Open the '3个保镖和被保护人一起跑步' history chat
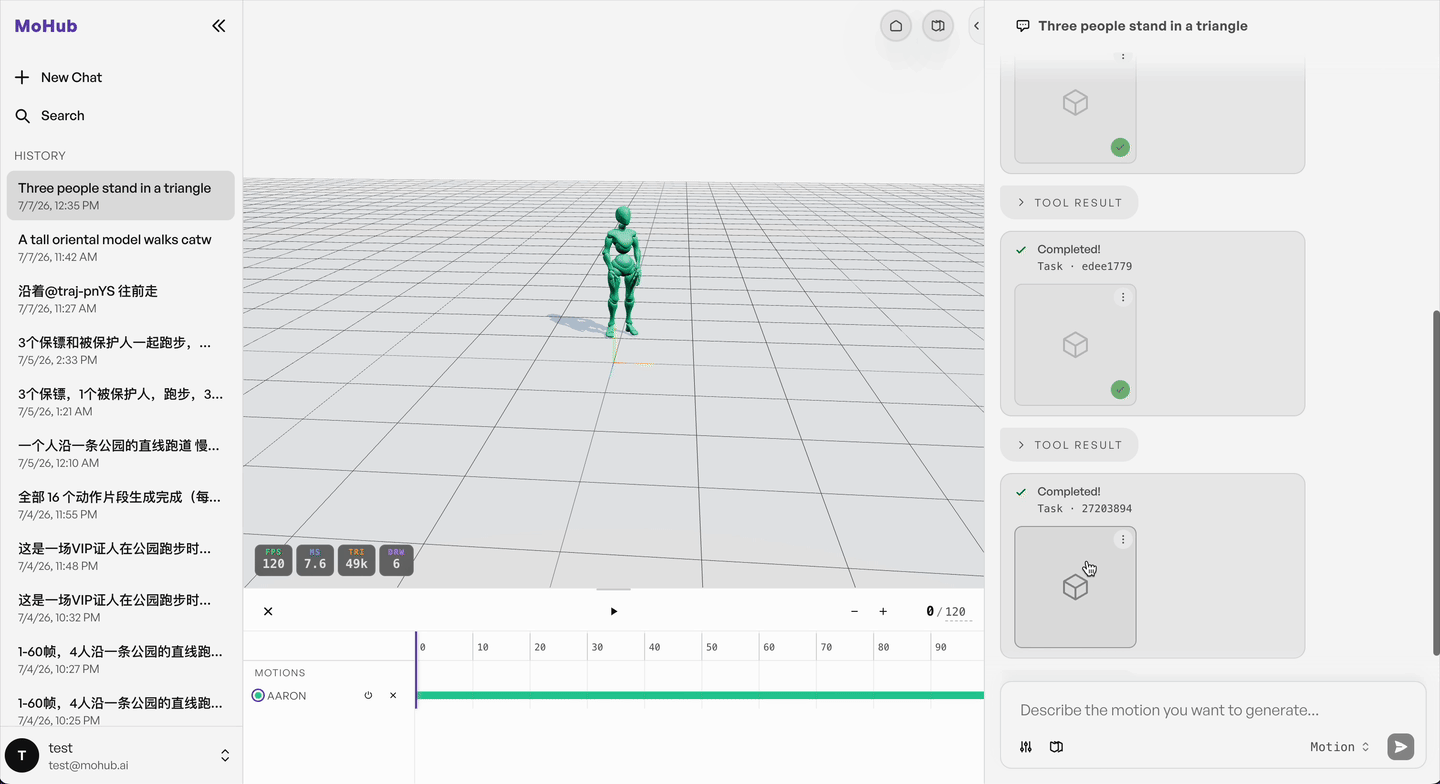 pos(121,350)
